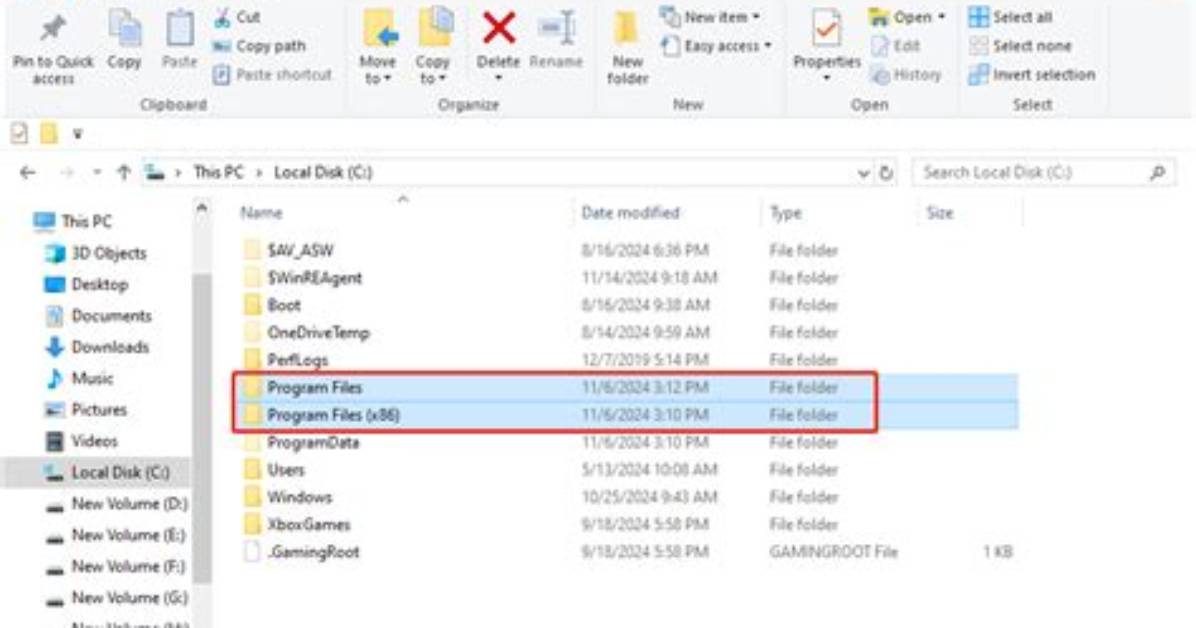Click the Cut scissors command
The height and width of the screenshot is (628, 1196).
click(x=237, y=17)
